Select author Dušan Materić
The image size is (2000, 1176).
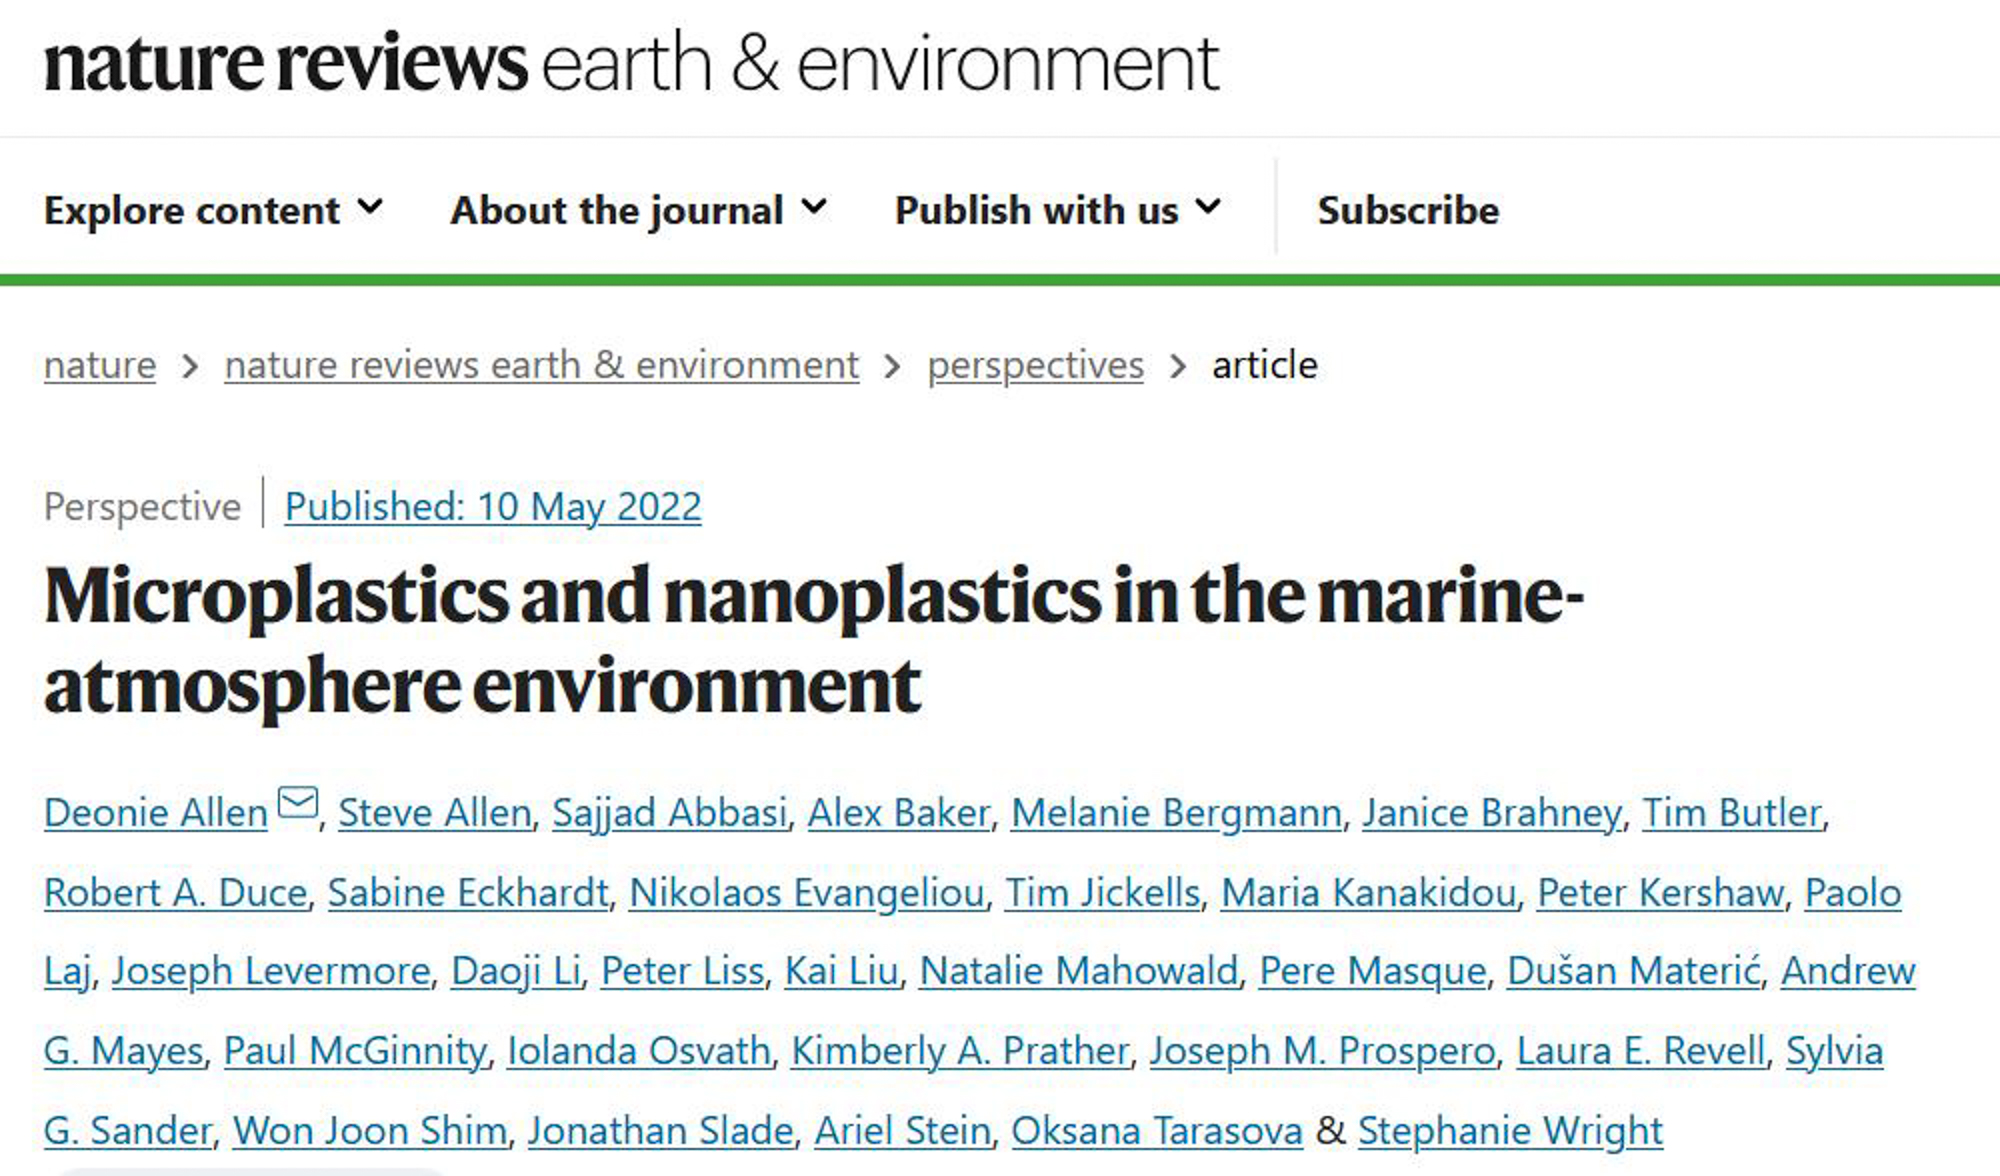(1634, 971)
